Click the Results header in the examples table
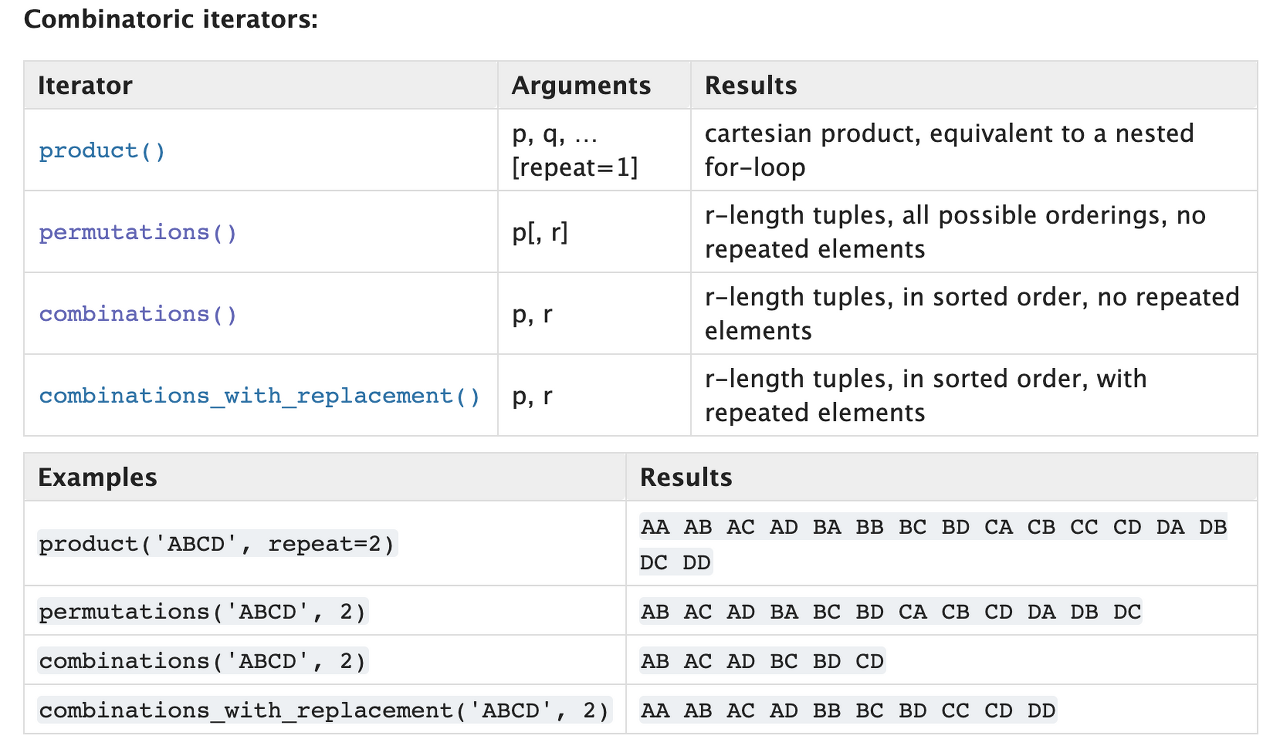 click(x=686, y=477)
